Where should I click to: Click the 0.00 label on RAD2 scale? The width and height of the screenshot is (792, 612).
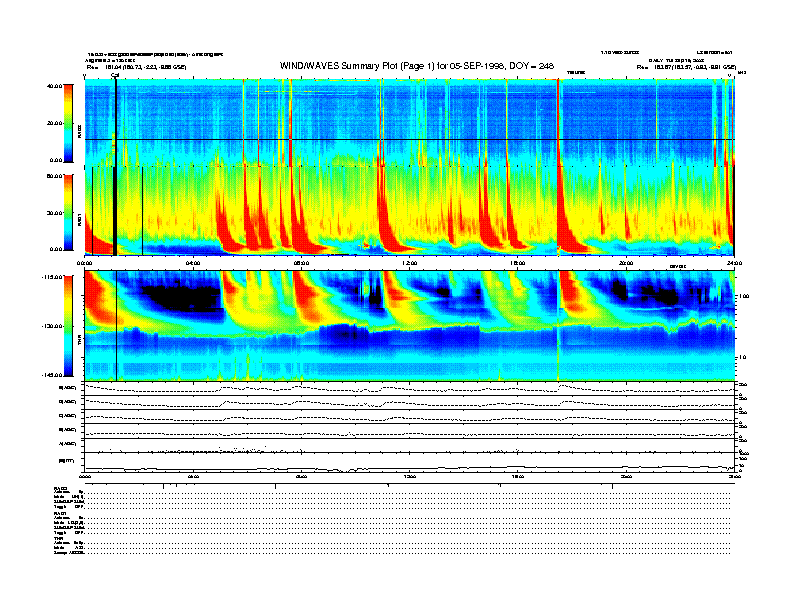56,160
